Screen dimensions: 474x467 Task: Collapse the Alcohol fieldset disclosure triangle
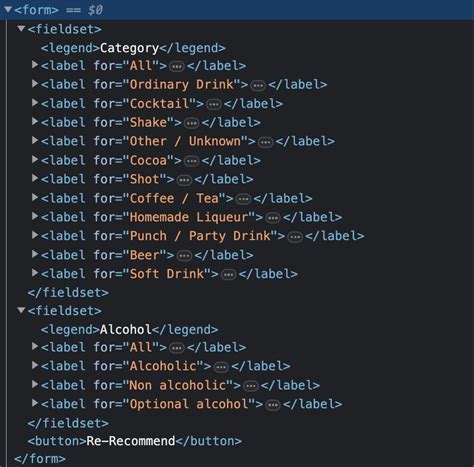(21, 310)
